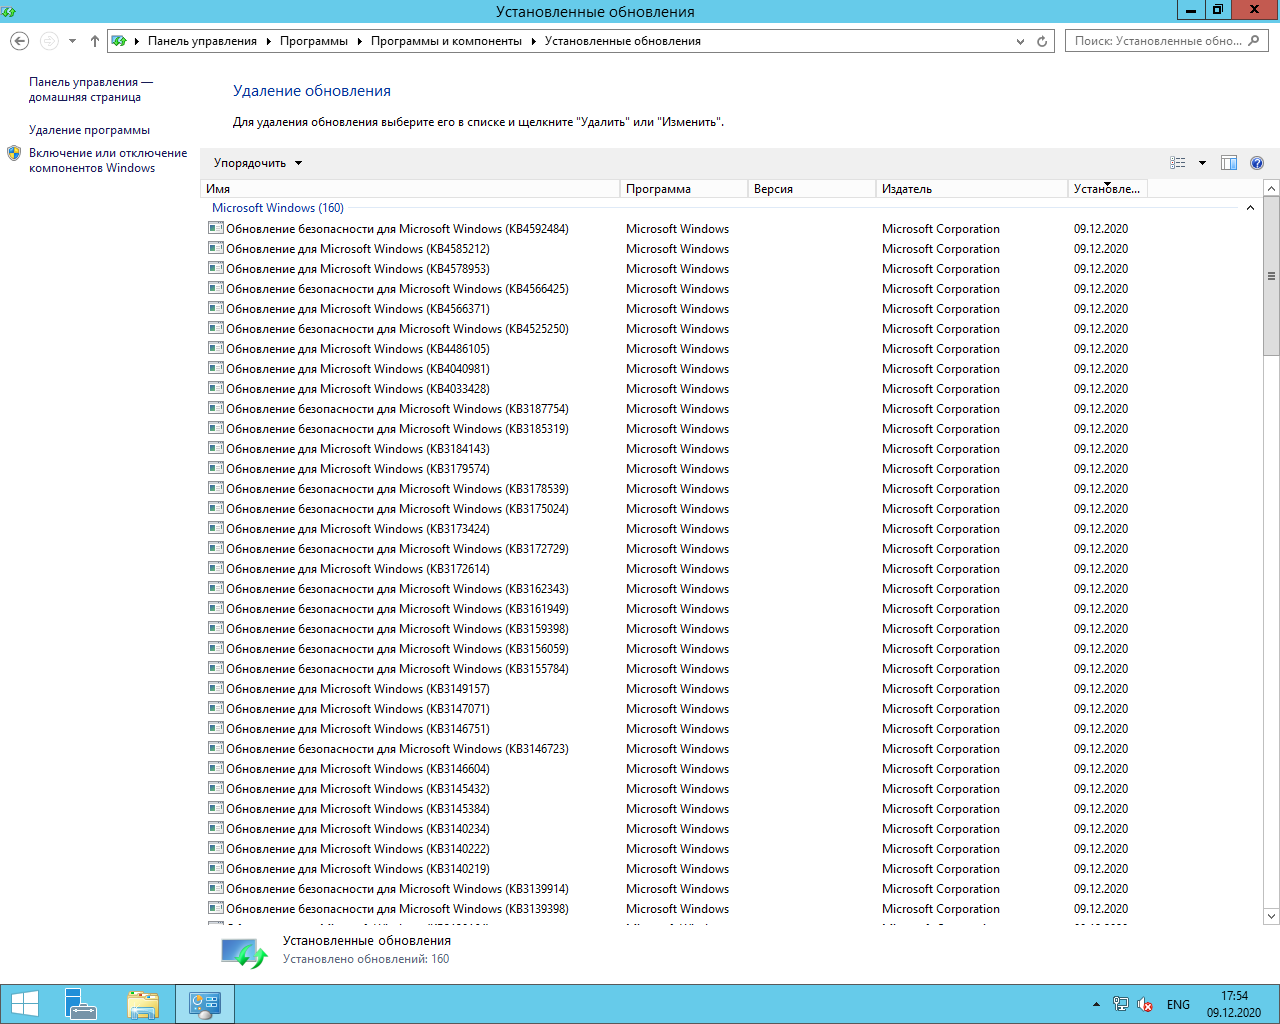Expand the address bar history dropdown
The height and width of the screenshot is (1024, 1280).
[1020, 41]
